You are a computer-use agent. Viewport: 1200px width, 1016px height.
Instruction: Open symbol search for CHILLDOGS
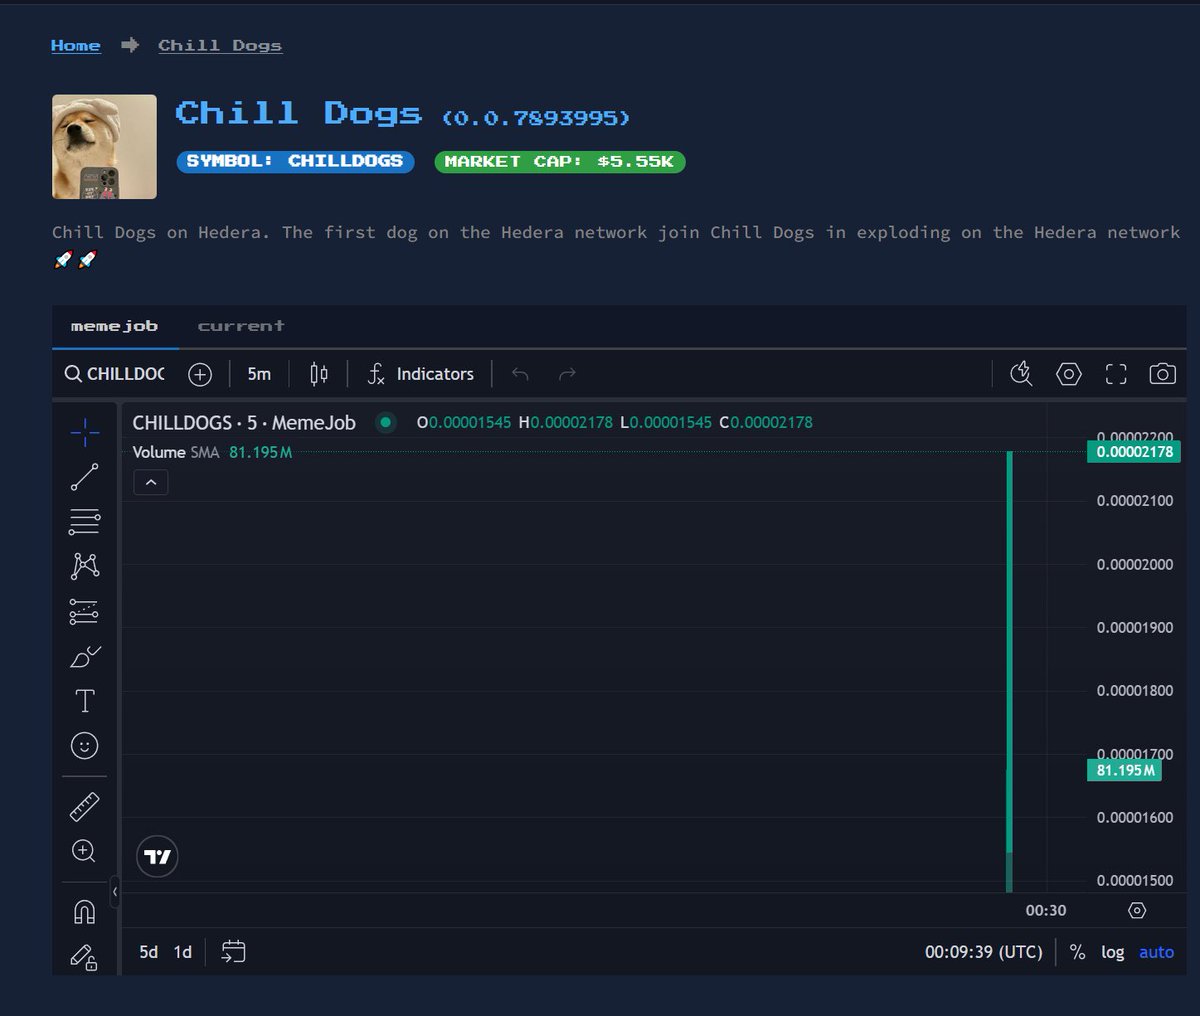pyautogui.click(x=115, y=374)
